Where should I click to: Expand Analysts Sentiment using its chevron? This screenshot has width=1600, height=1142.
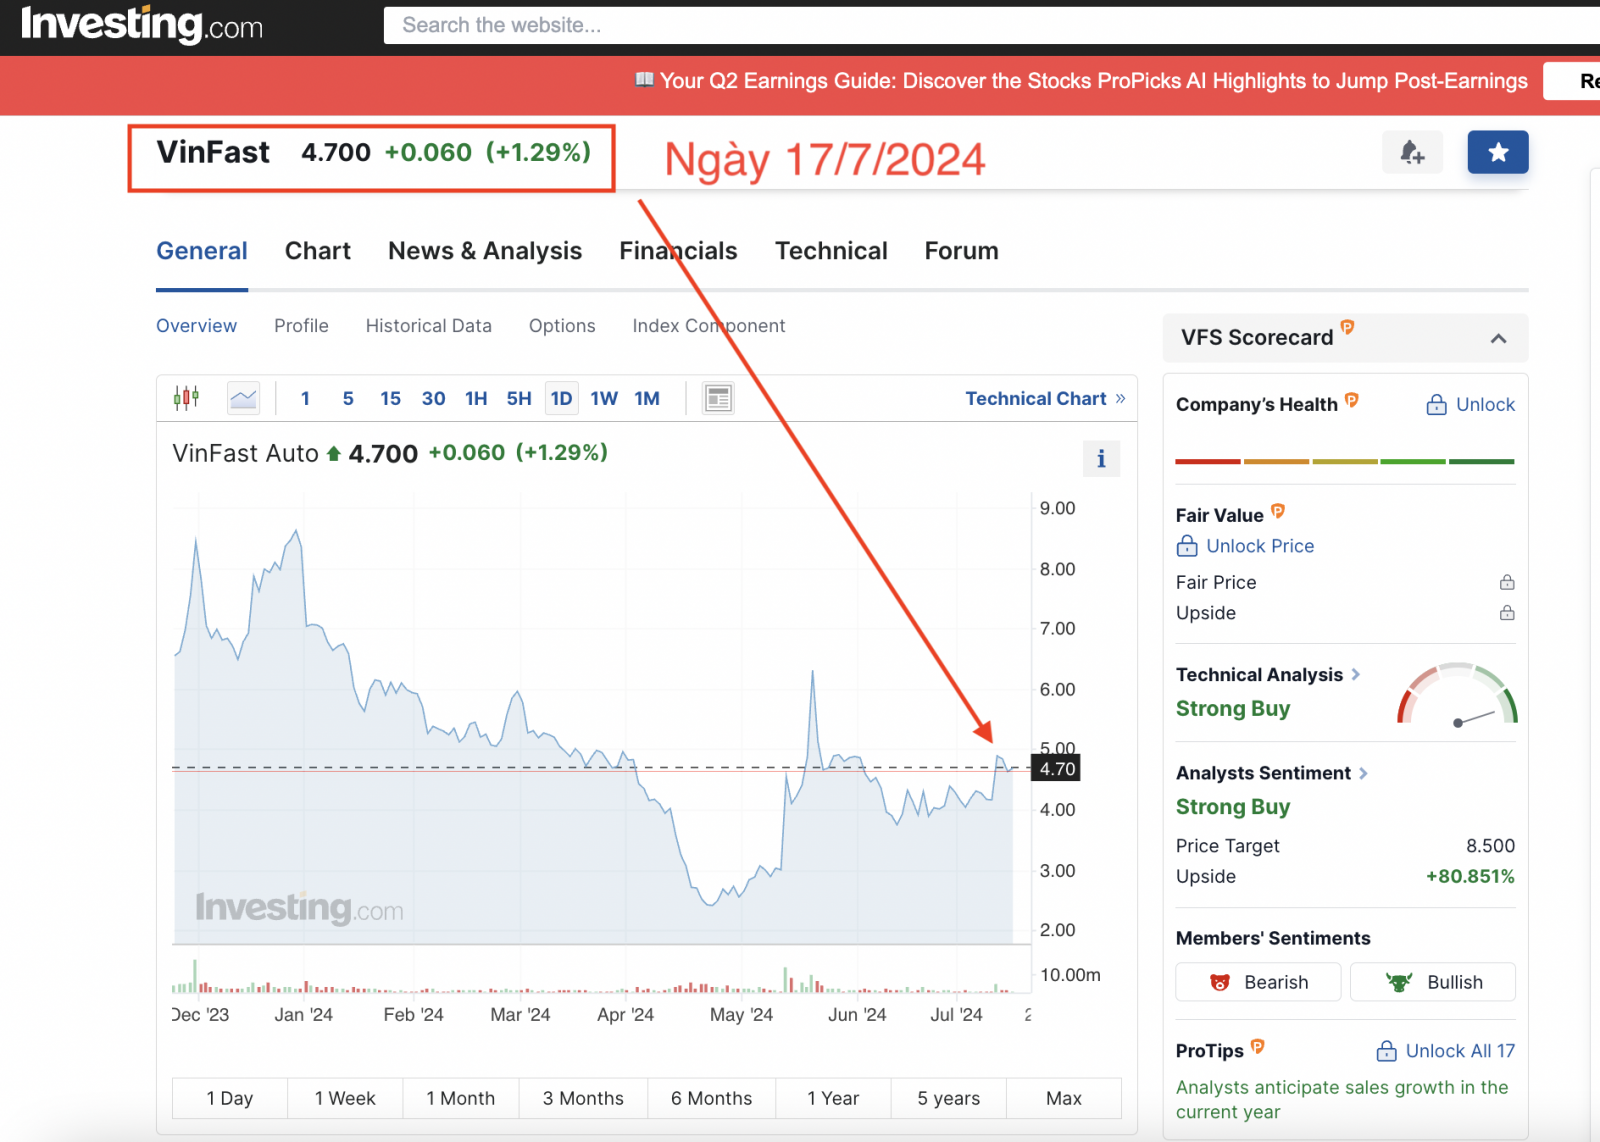tap(1364, 773)
